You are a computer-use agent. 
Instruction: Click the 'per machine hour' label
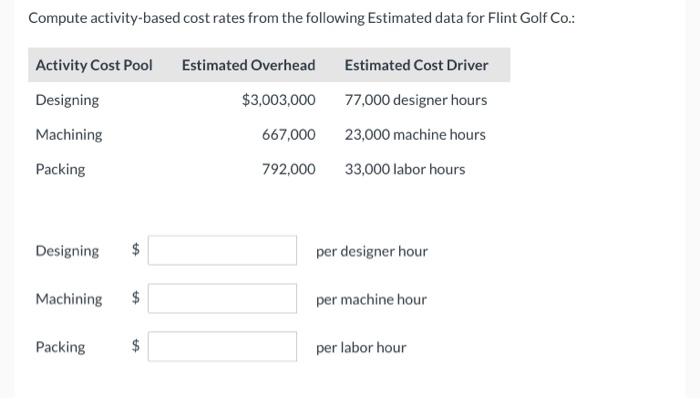371,299
